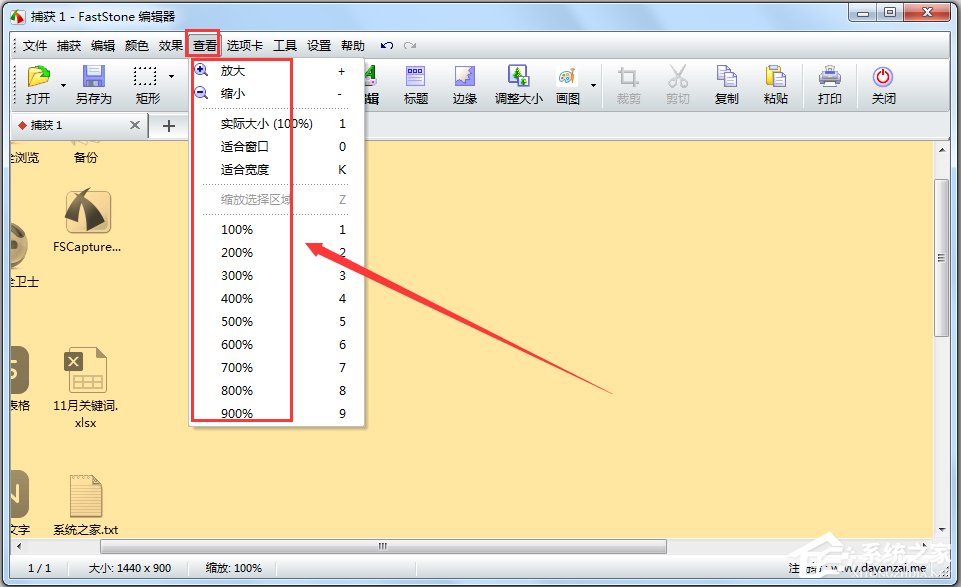Open the 文件 menu
Image resolution: width=961 pixels, height=587 pixels.
[35, 45]
